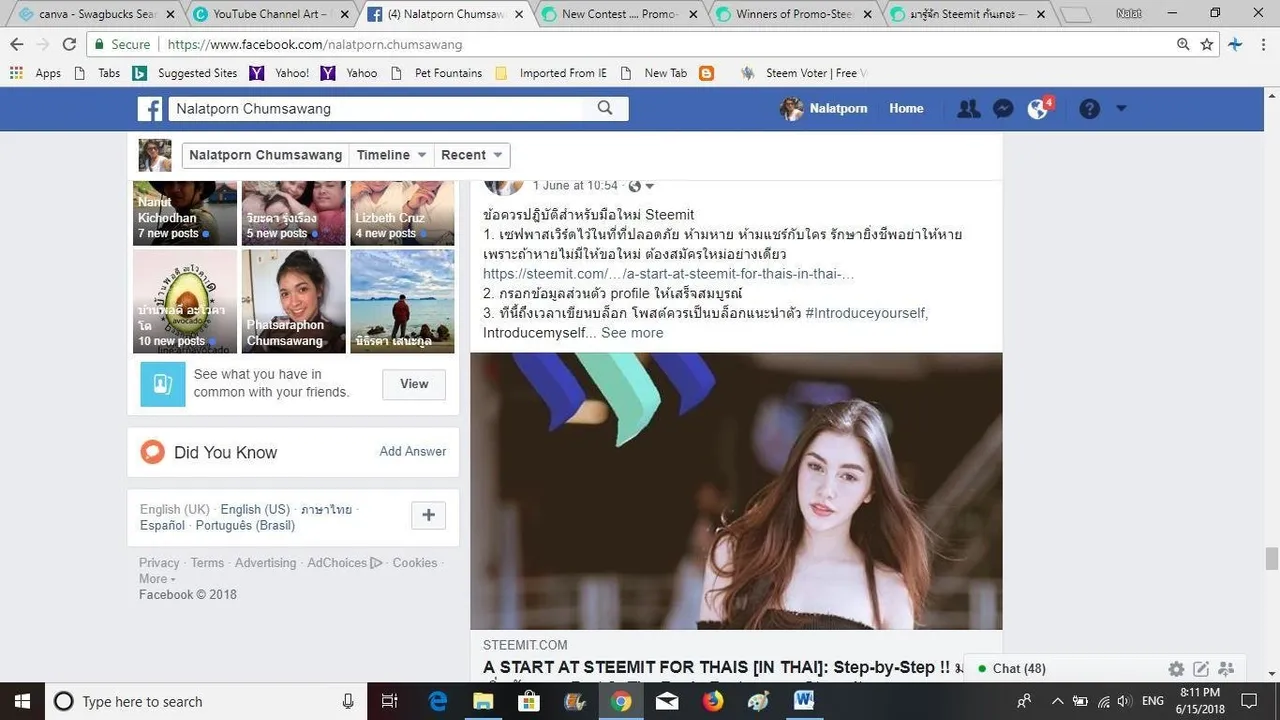Open Microsoft Edge from taskbar
The image size is (1280, 720).
pyautogui.click(x=438, y=701)
